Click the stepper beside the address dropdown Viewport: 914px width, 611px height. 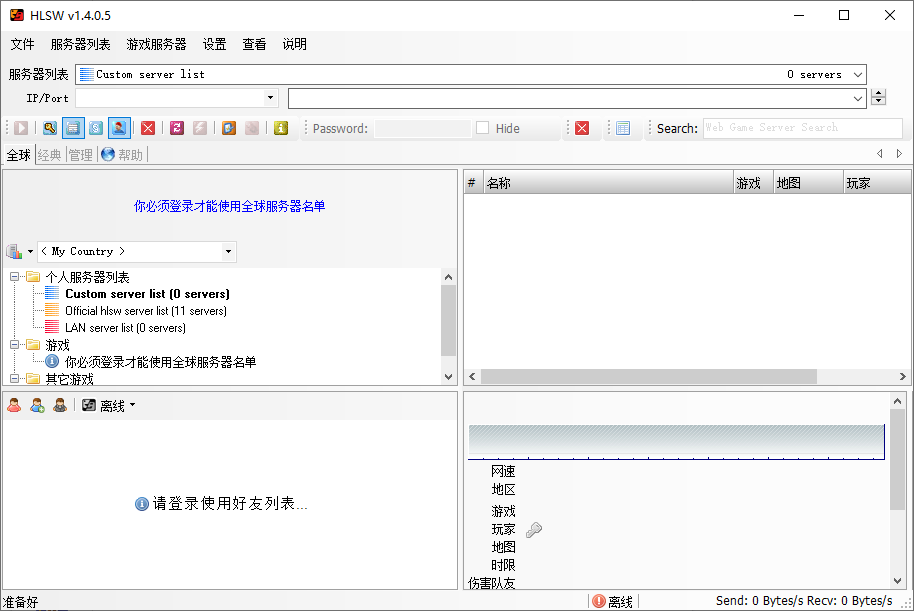pyautogui.click(x=878, y=97)
